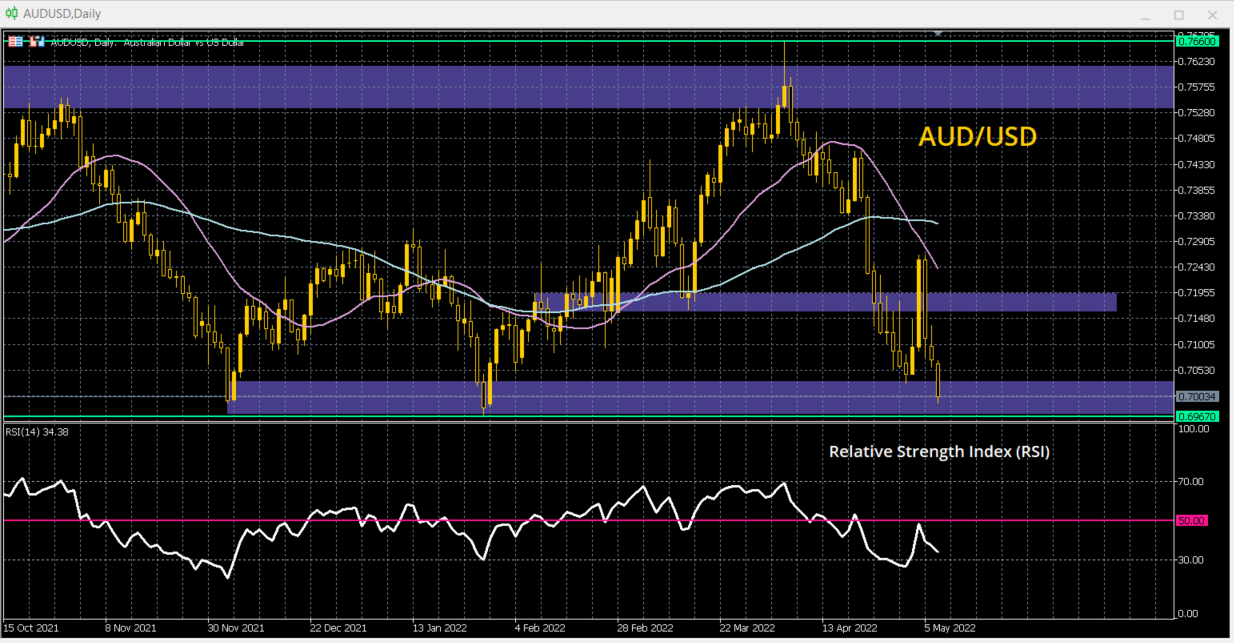
Task: Select the middle purple zone near 0.71955
Action: pos(825,302)
